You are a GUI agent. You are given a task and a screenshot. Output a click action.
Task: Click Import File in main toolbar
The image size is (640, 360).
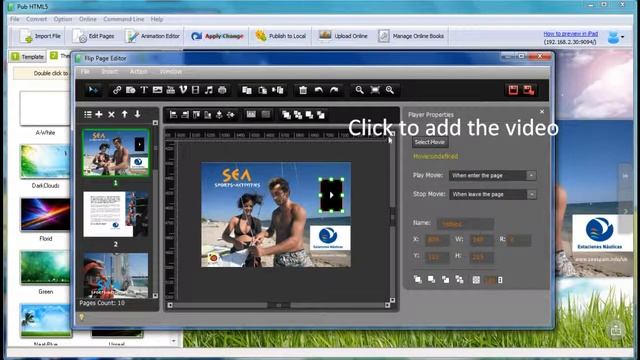40,36
